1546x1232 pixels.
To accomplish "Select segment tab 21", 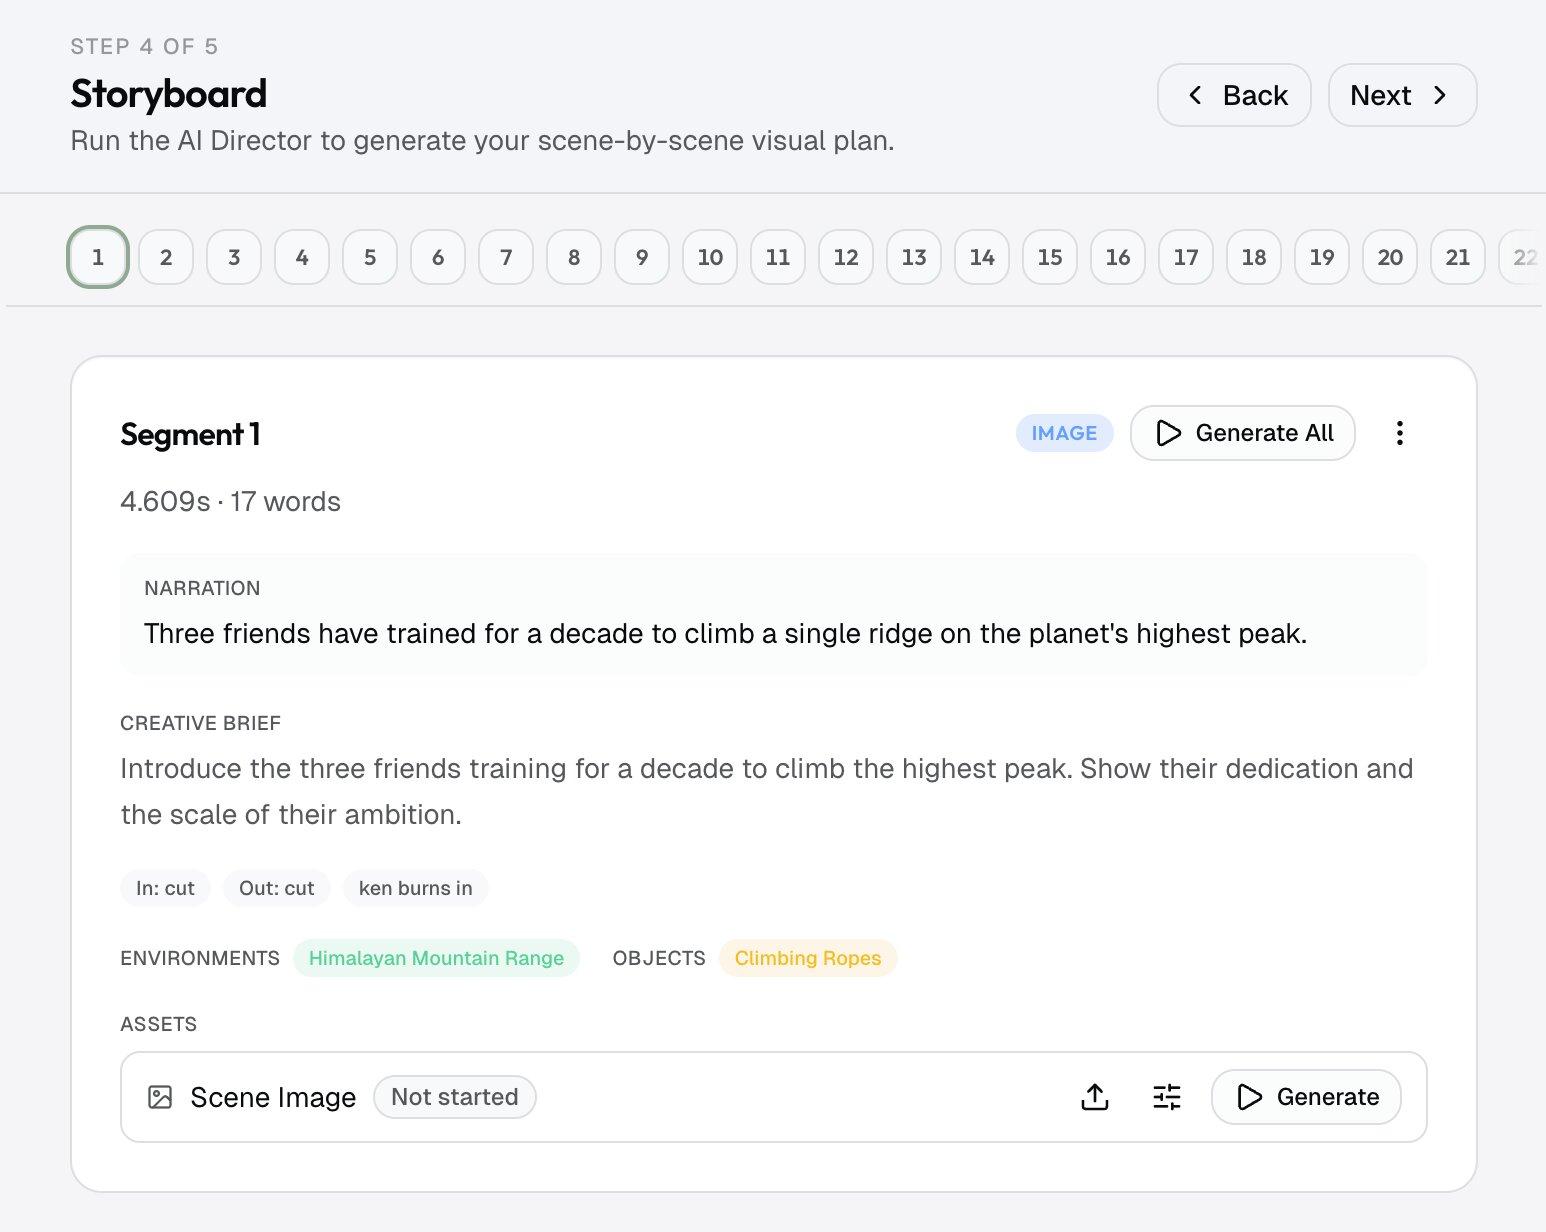I will coord(1458,257).
